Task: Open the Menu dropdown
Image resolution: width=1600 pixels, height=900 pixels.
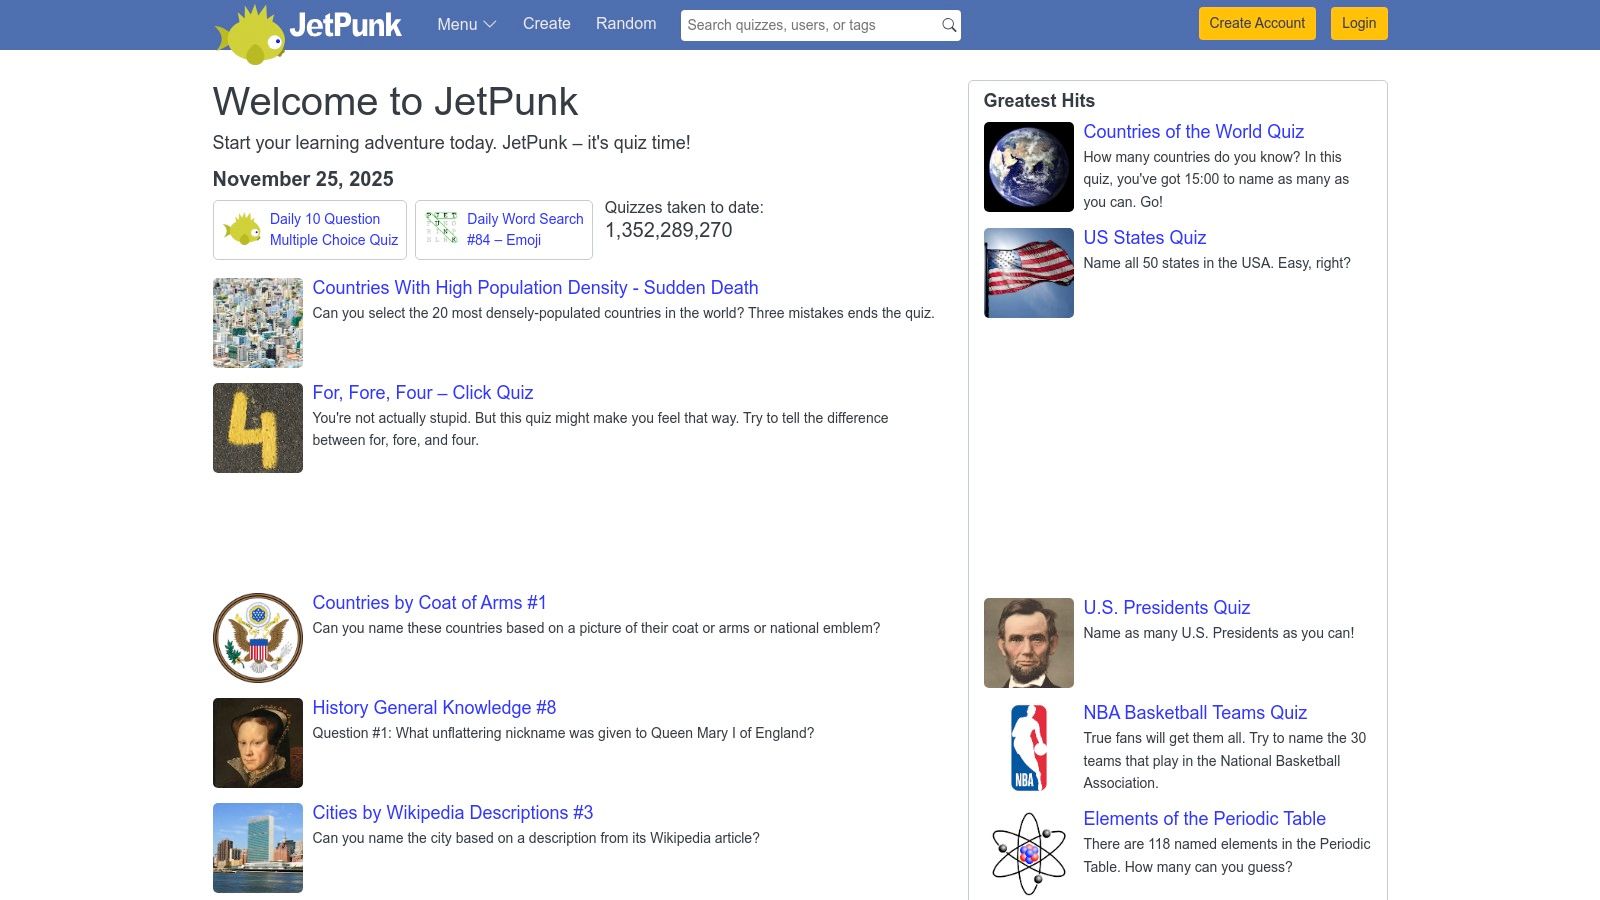Action: pos(465,24)
